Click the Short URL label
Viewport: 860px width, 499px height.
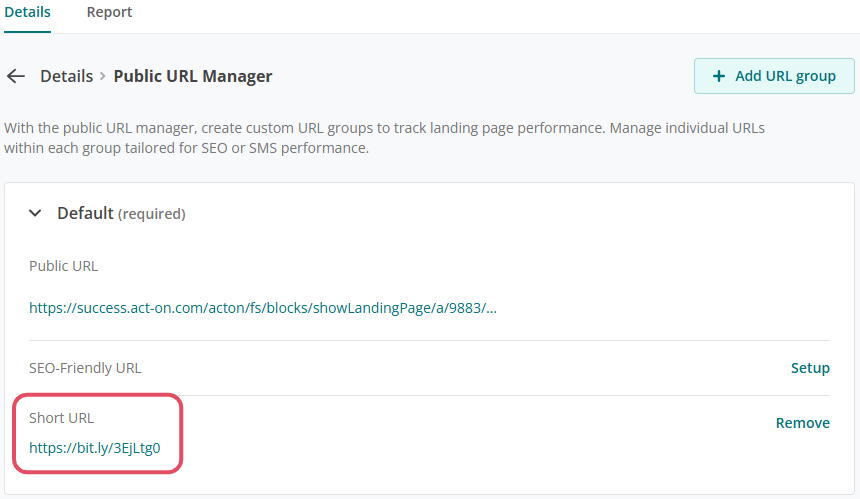(x=61, y=418)
